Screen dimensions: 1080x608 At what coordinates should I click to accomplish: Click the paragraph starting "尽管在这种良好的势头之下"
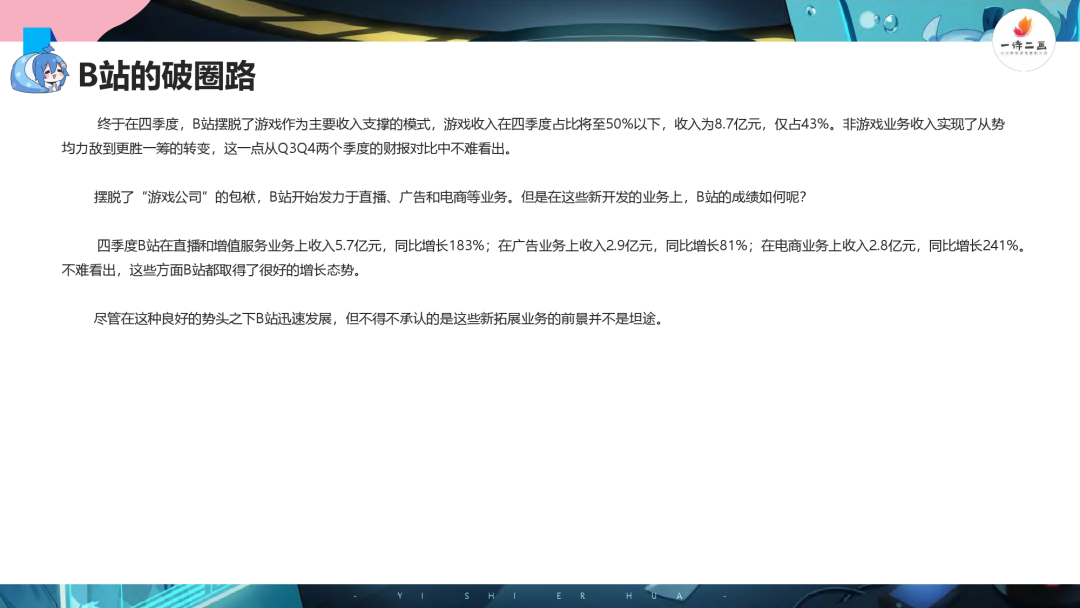[378, 319]
